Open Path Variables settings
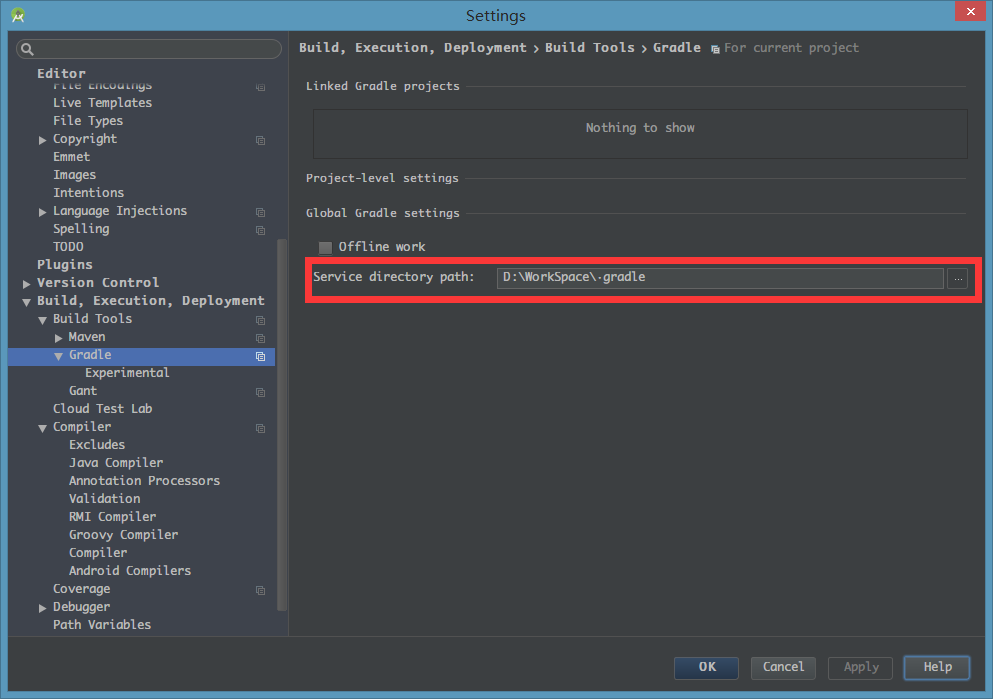Viewport: 993px width, 699px height. (x=102, y=625)
